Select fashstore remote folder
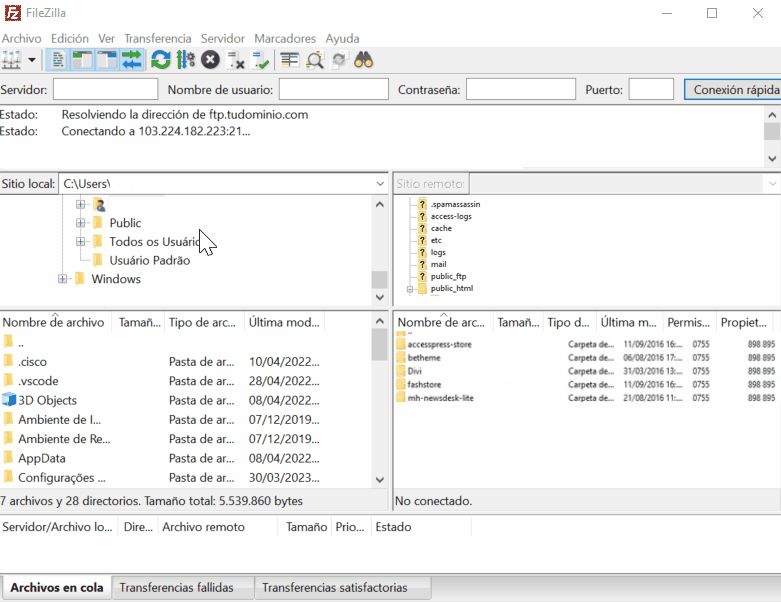Image resolution: width=781 pixels, height=602 pixels. tap(424, 384)
